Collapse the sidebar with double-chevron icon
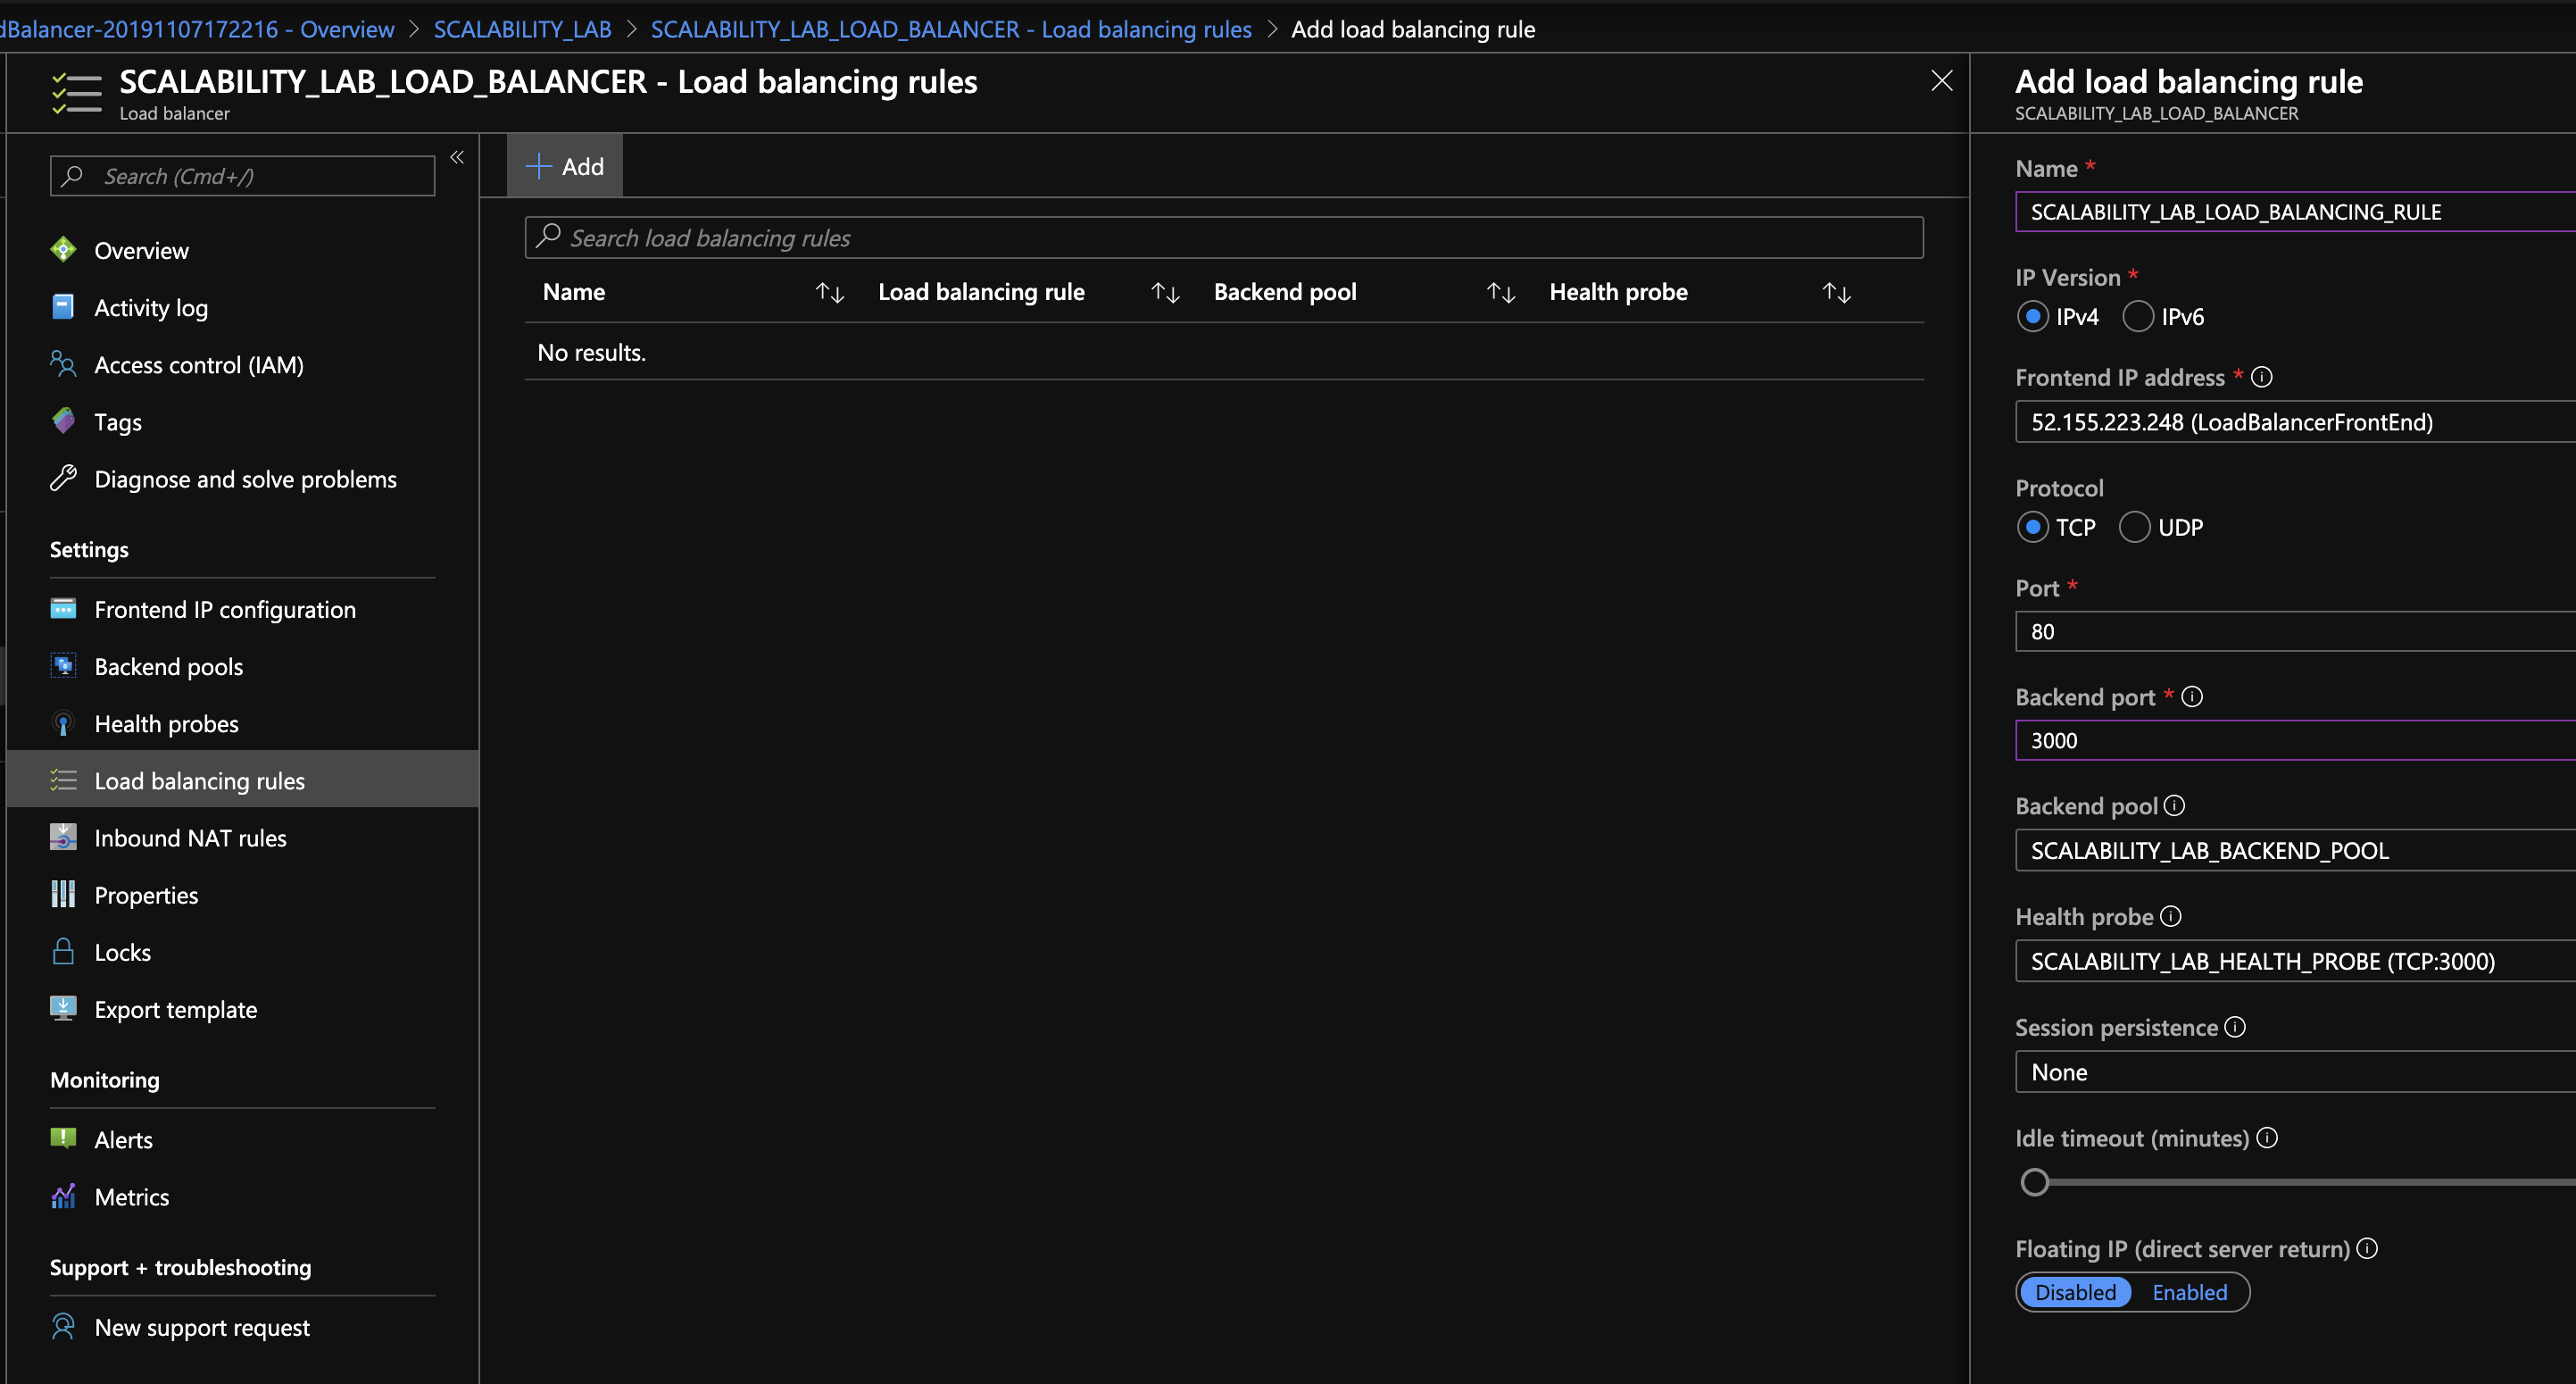 click(457, 157)
